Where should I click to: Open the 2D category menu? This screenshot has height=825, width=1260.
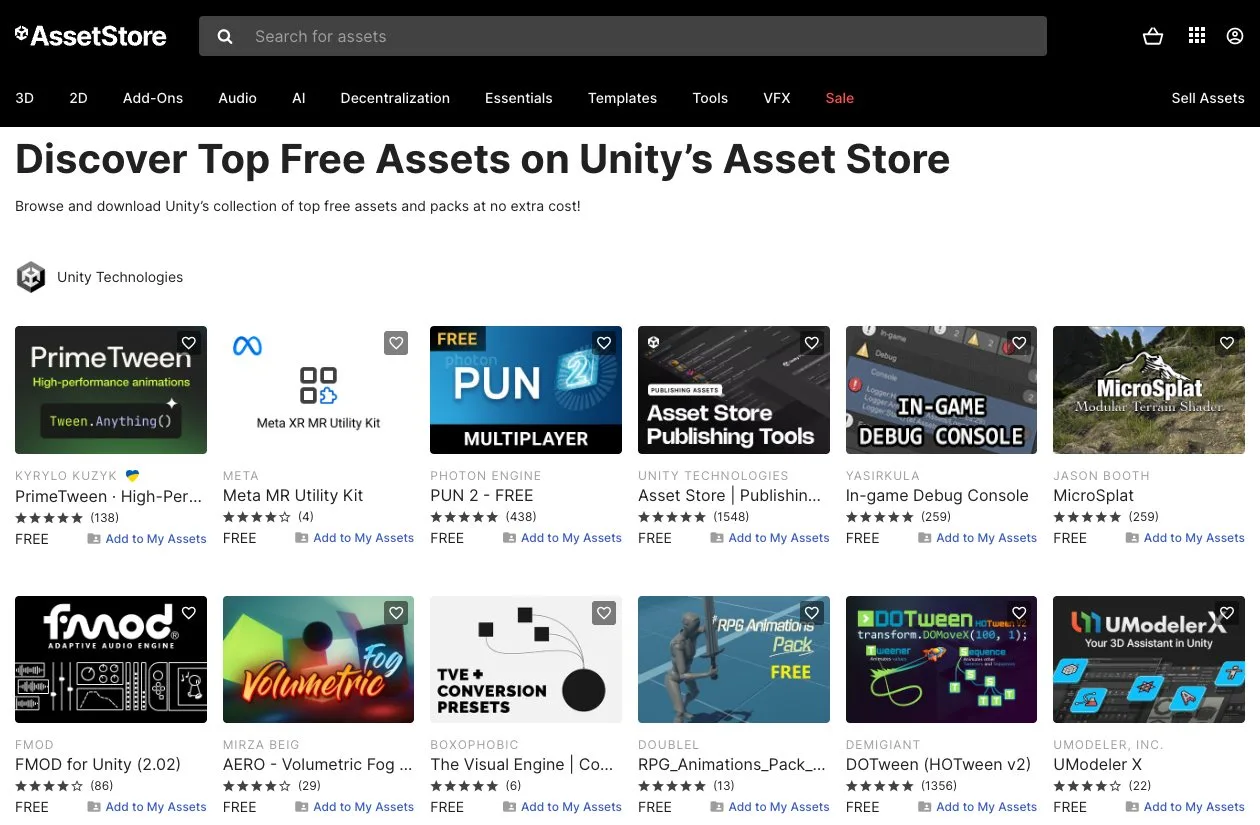pos(78,98)
